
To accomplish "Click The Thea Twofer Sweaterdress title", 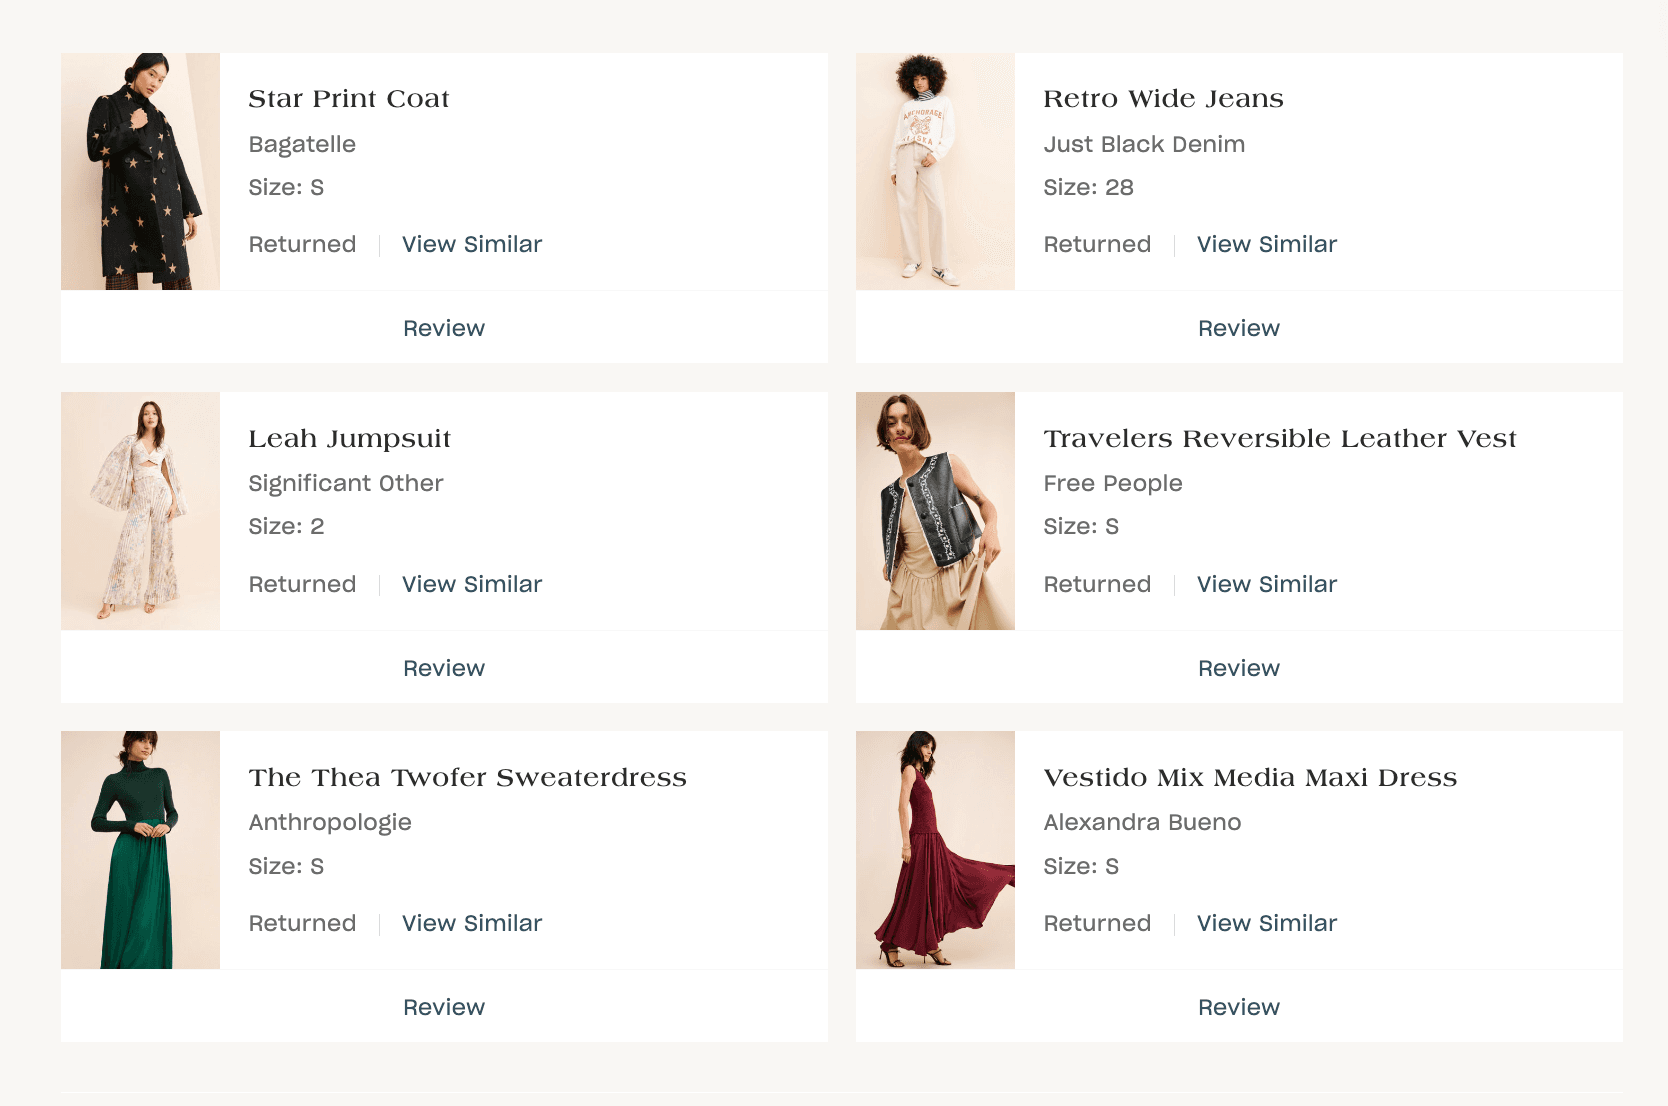I will pyautogui.click(x=468, y=777).
